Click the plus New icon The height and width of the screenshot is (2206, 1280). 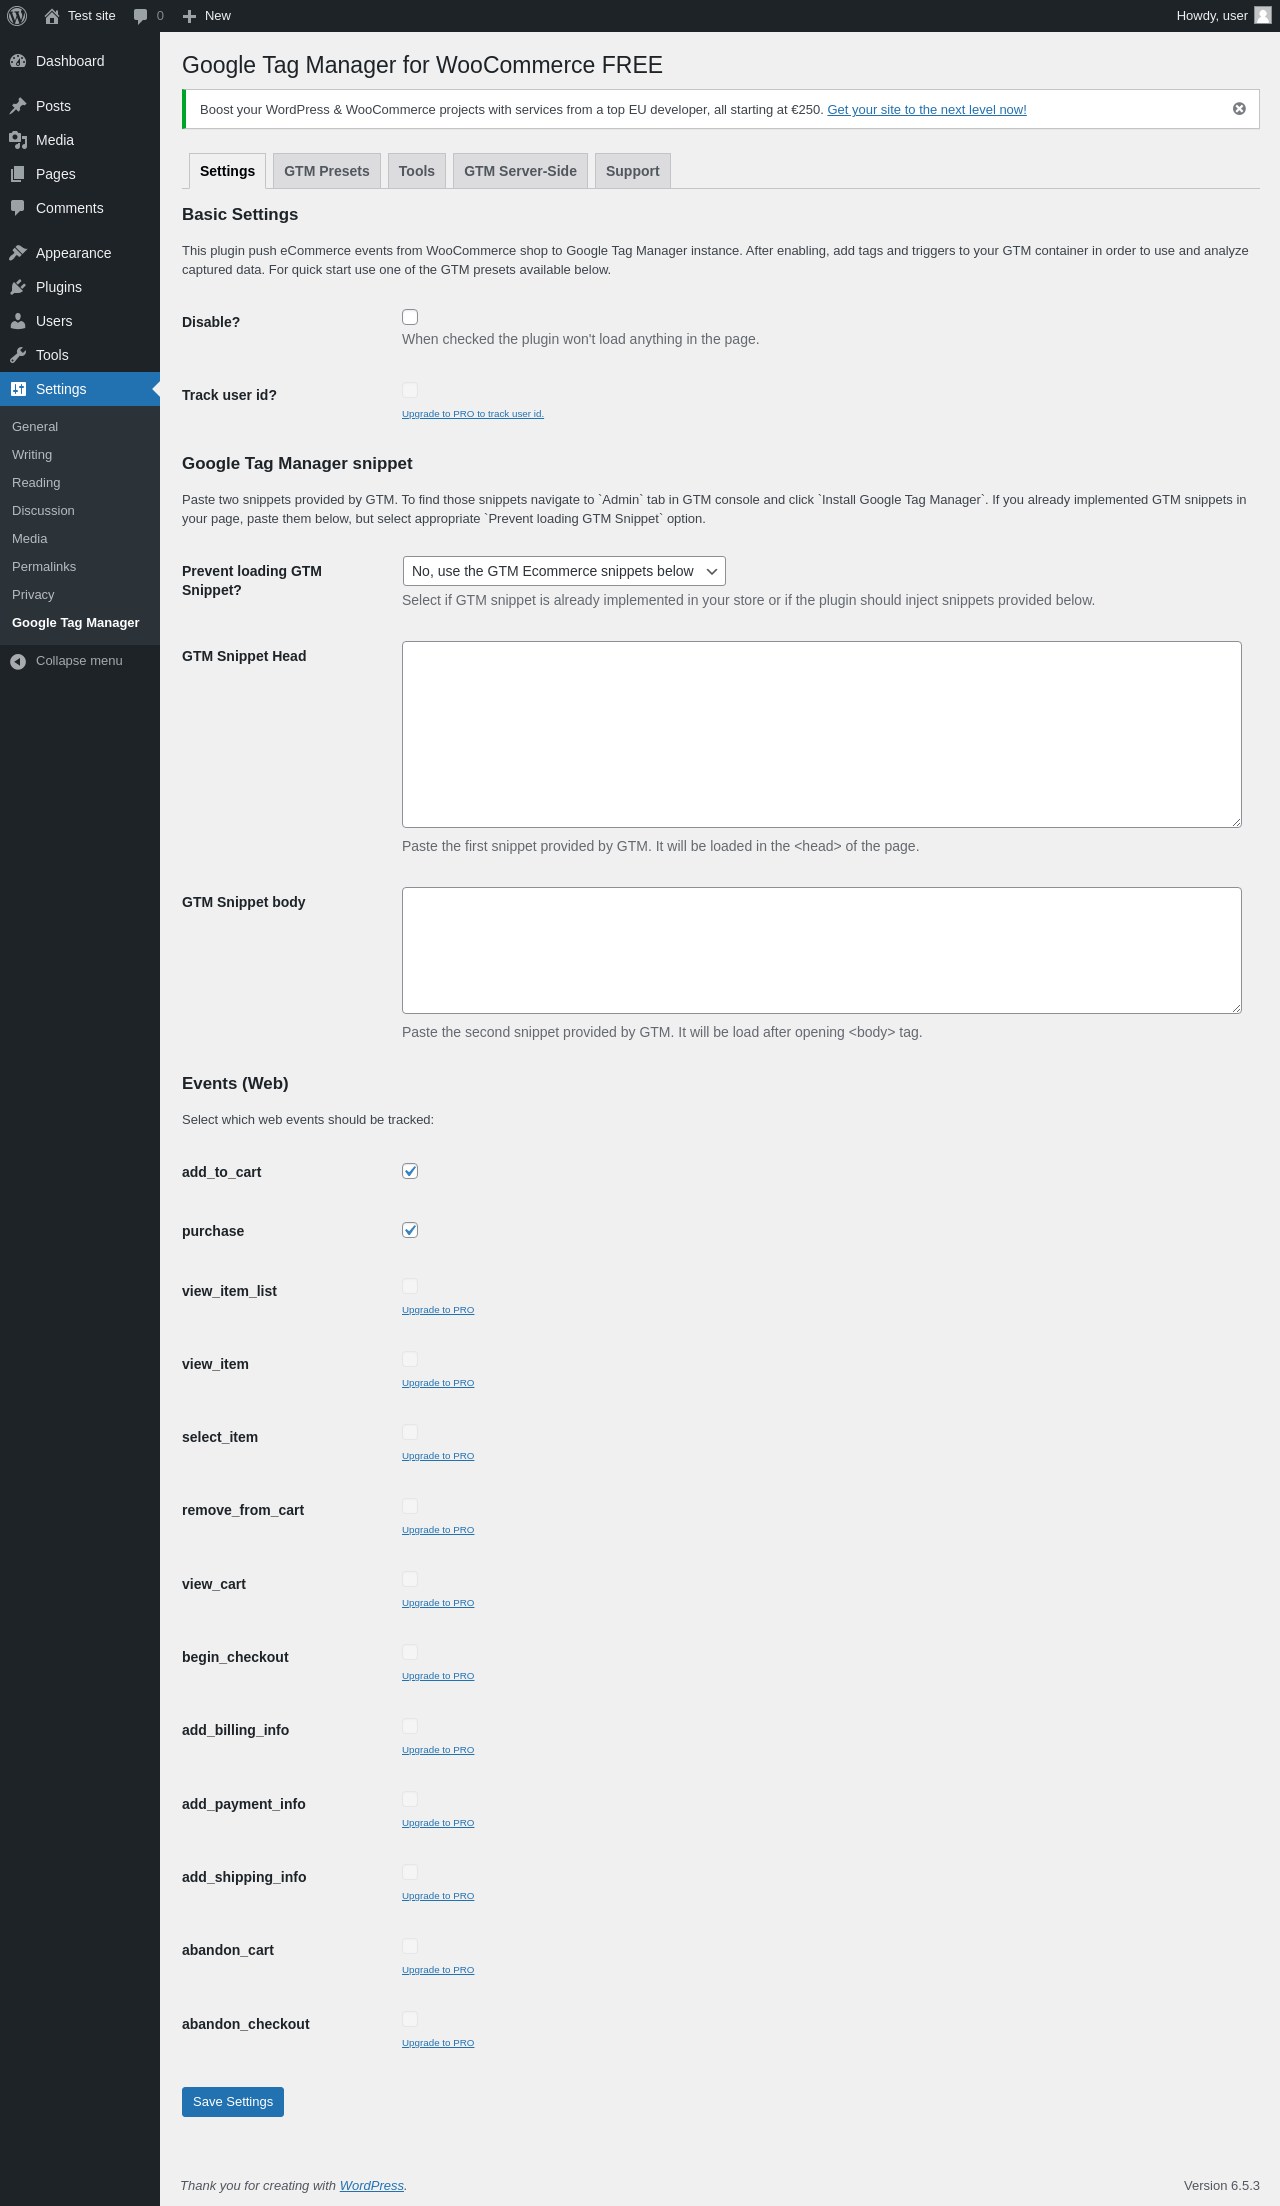pos(189,16)
